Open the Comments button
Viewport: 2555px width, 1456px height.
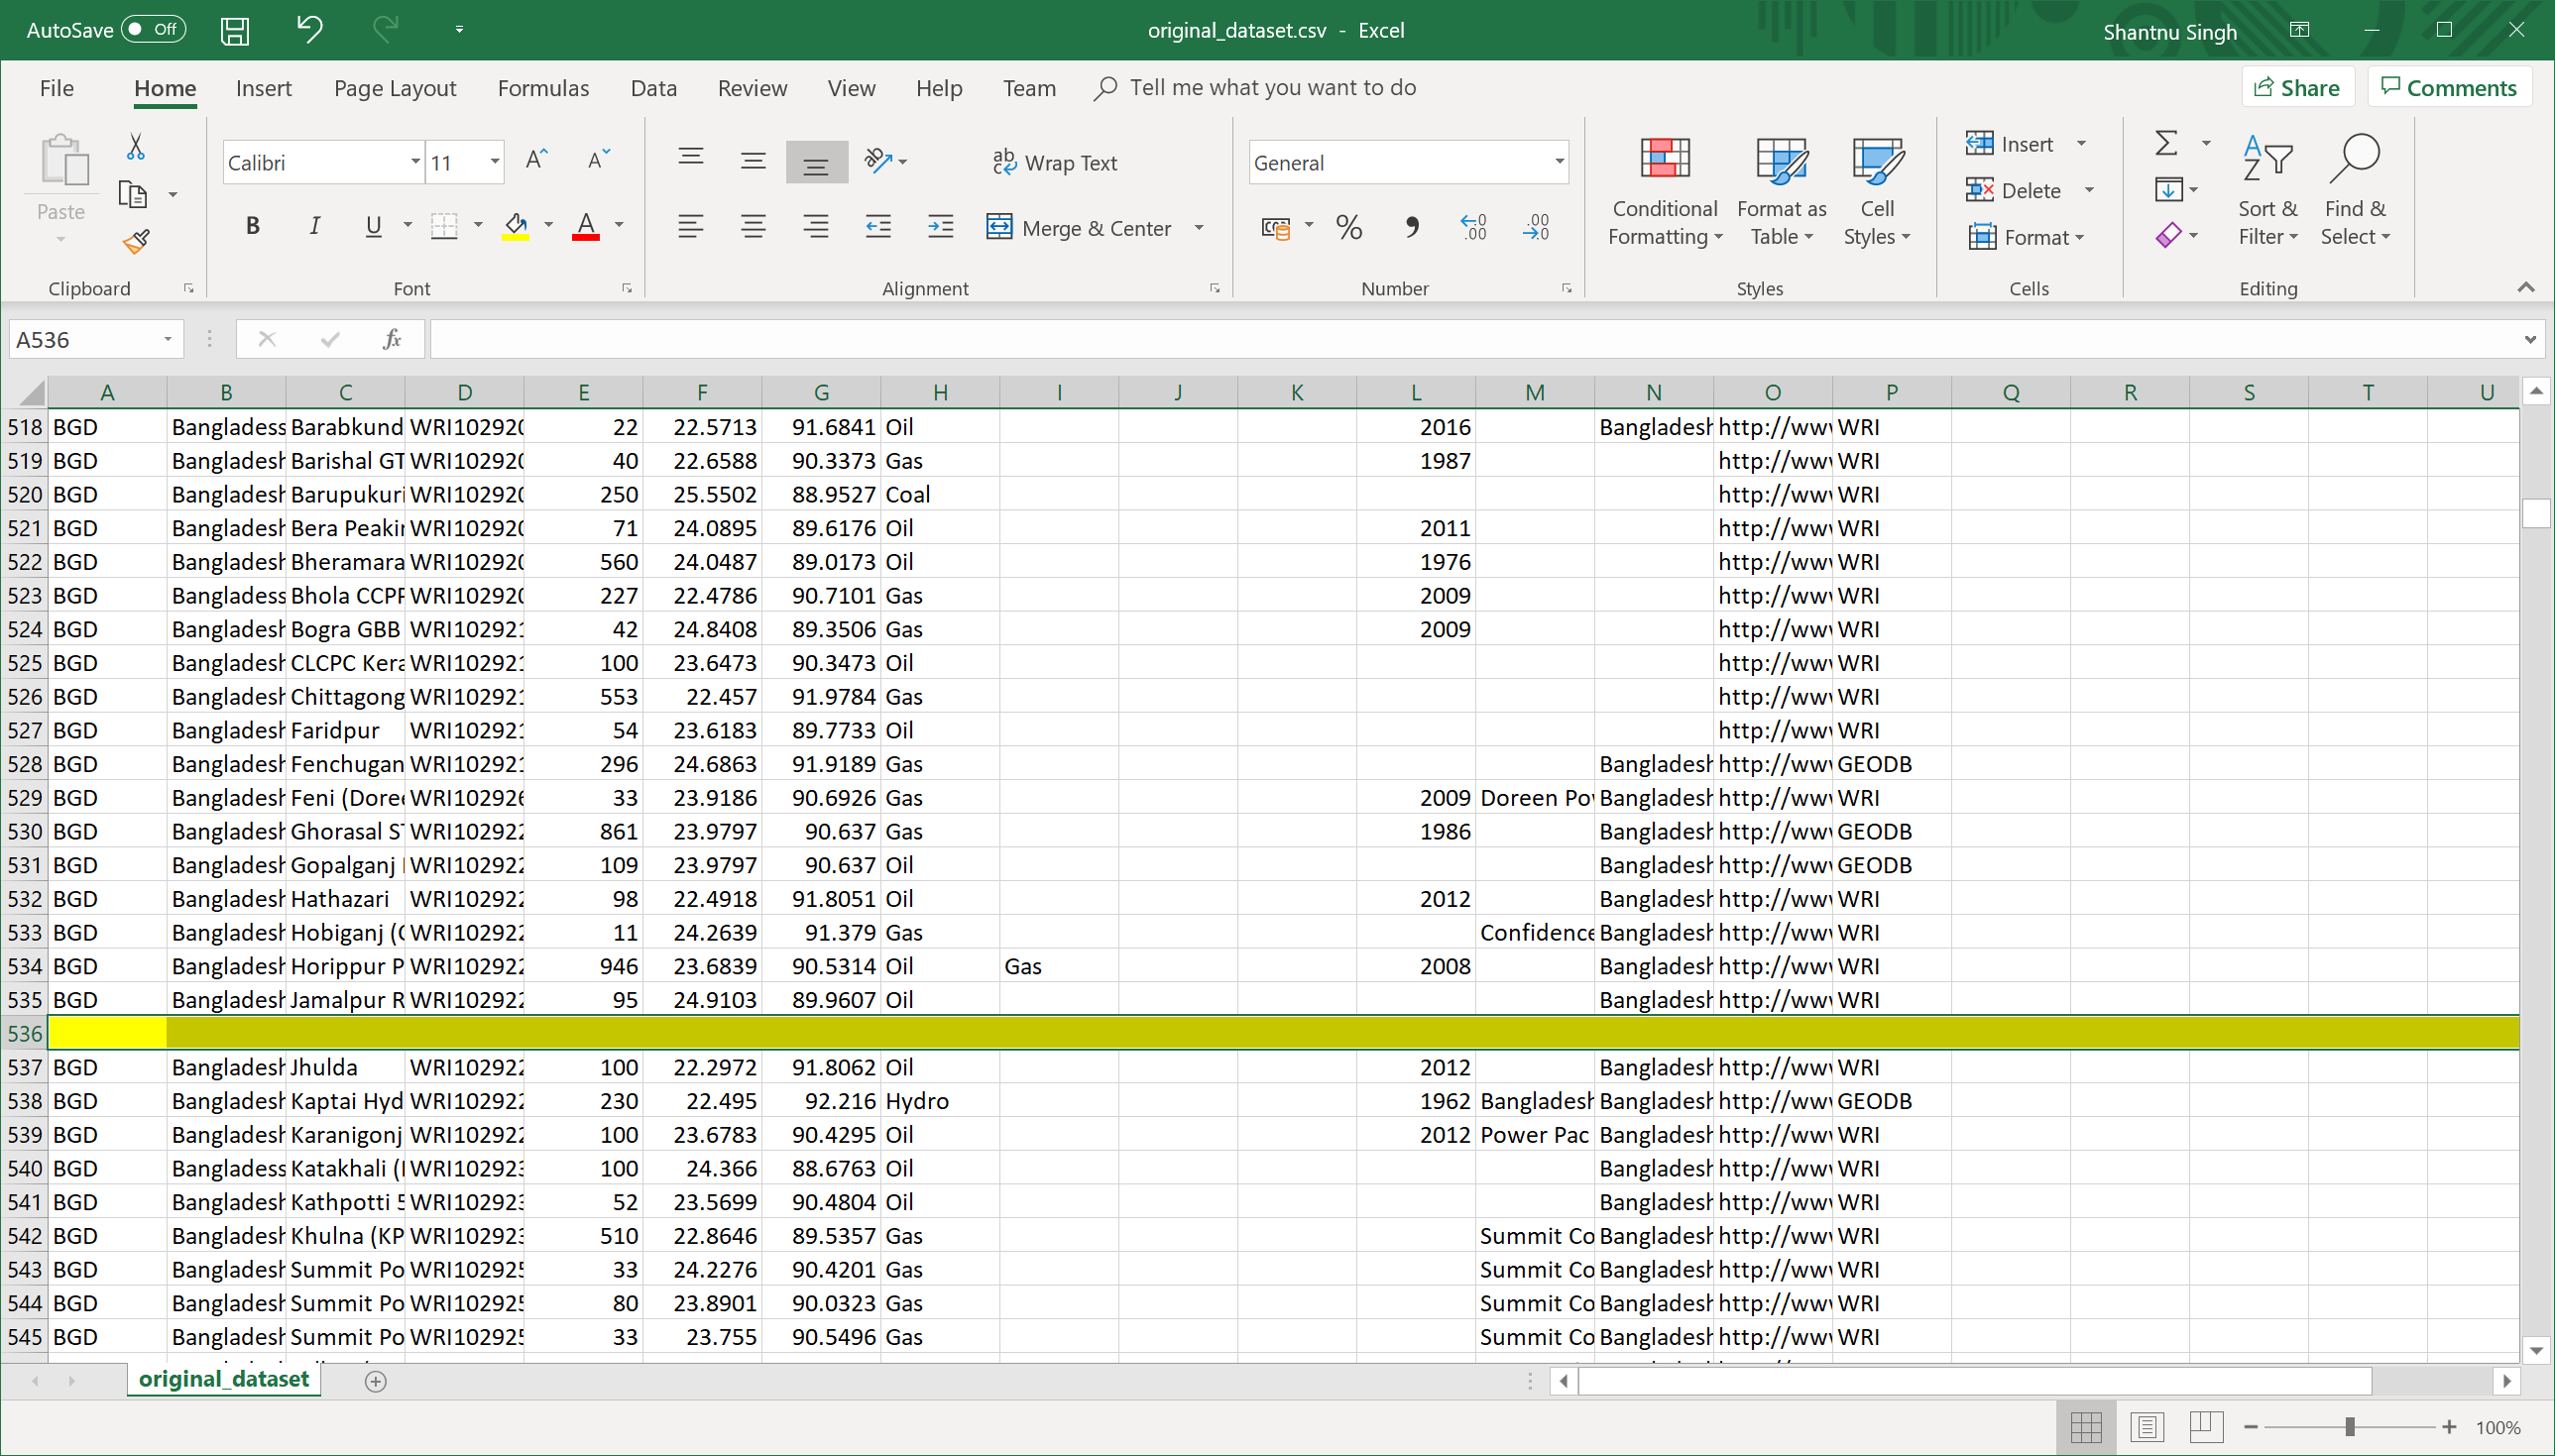click(x=2449, y=88)
